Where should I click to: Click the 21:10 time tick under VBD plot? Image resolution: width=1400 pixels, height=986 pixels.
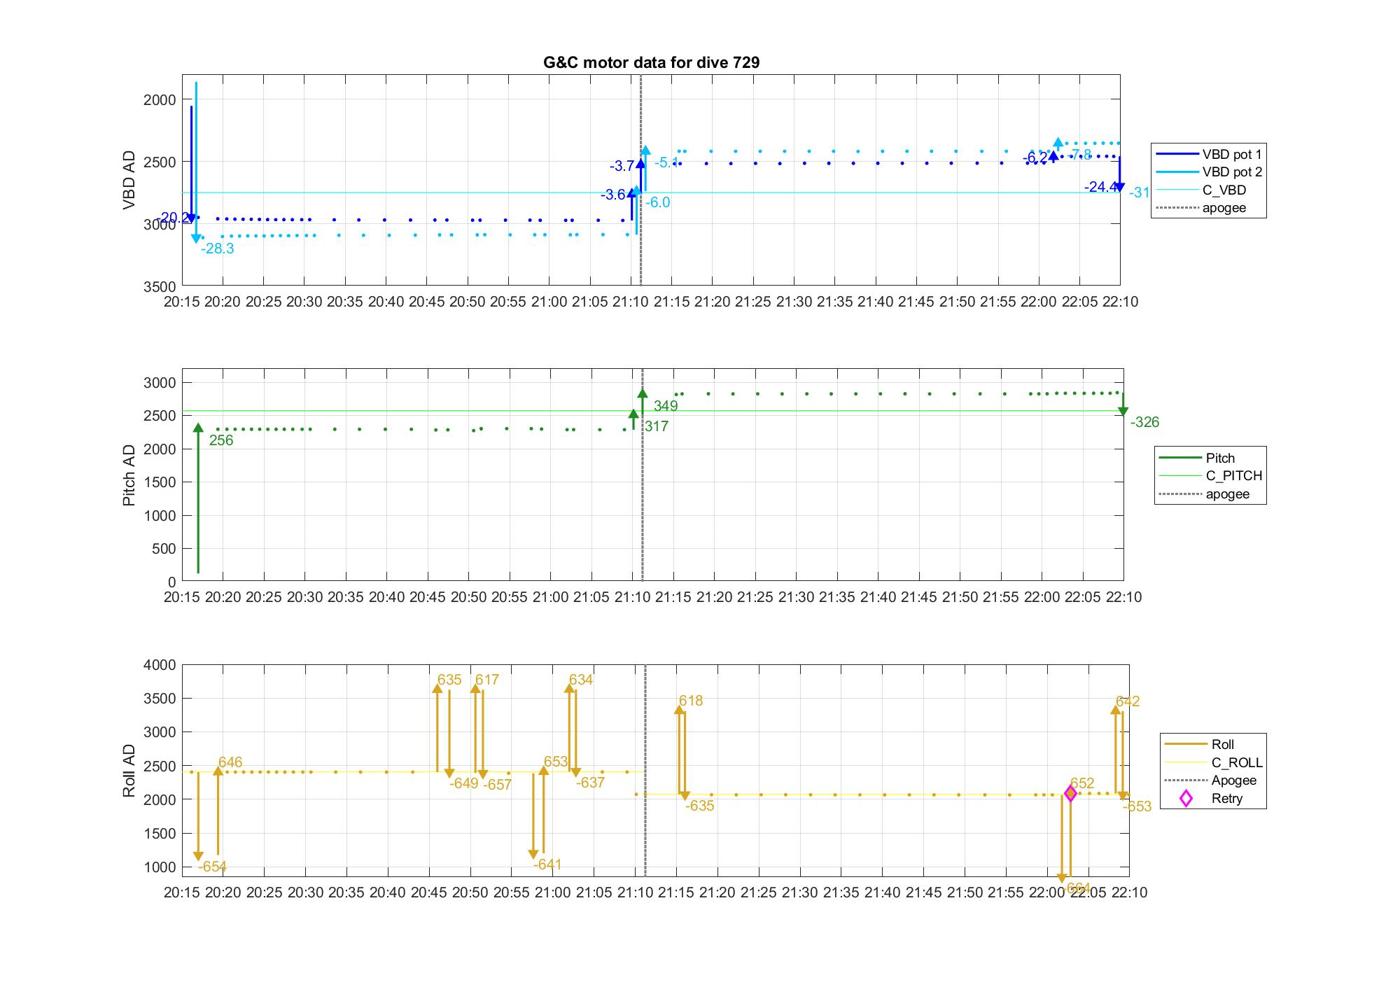(x=630, y=302)
